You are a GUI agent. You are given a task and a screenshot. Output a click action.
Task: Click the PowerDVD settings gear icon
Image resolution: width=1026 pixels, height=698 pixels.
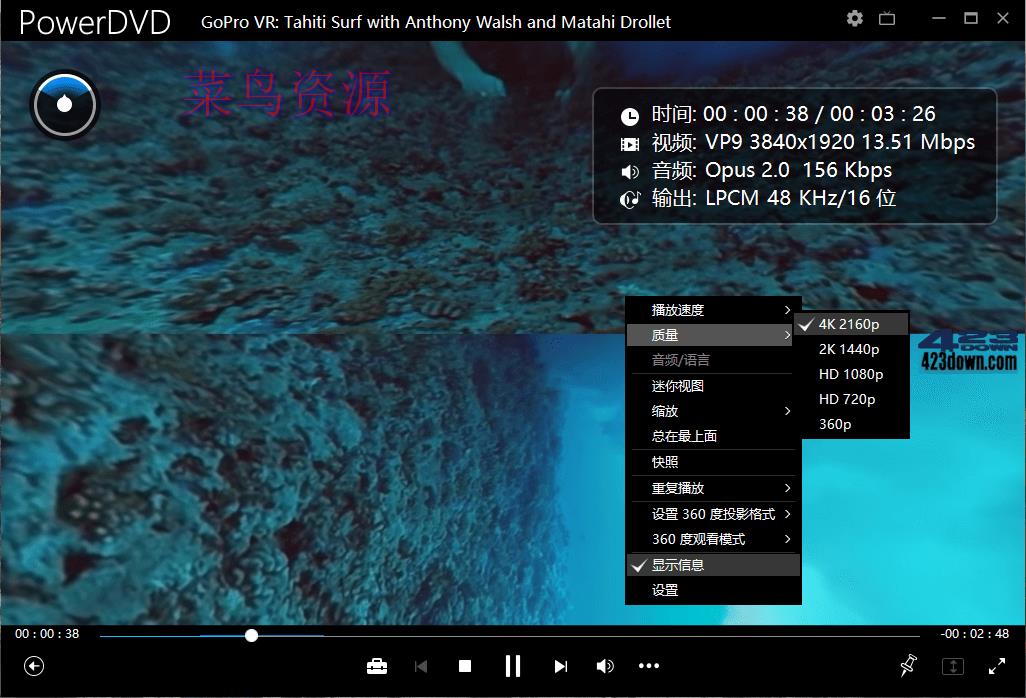855,18
